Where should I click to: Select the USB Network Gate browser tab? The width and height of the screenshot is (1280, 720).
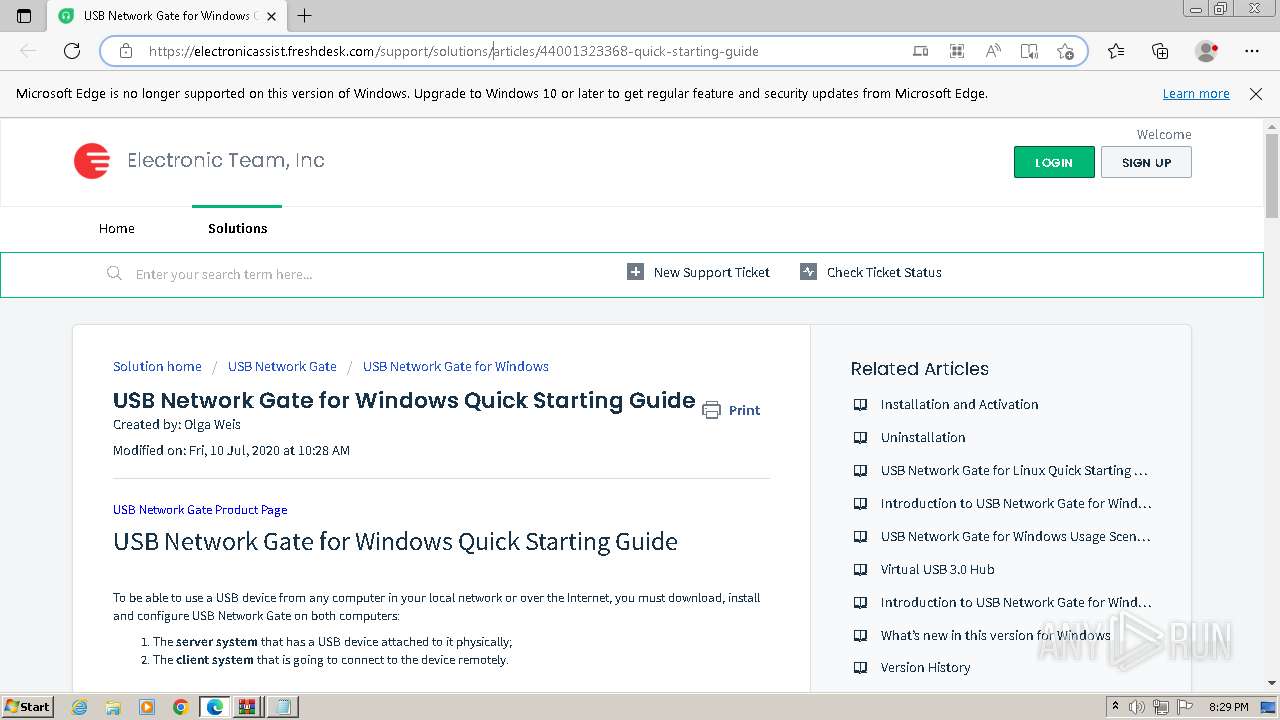click(167, 16)
